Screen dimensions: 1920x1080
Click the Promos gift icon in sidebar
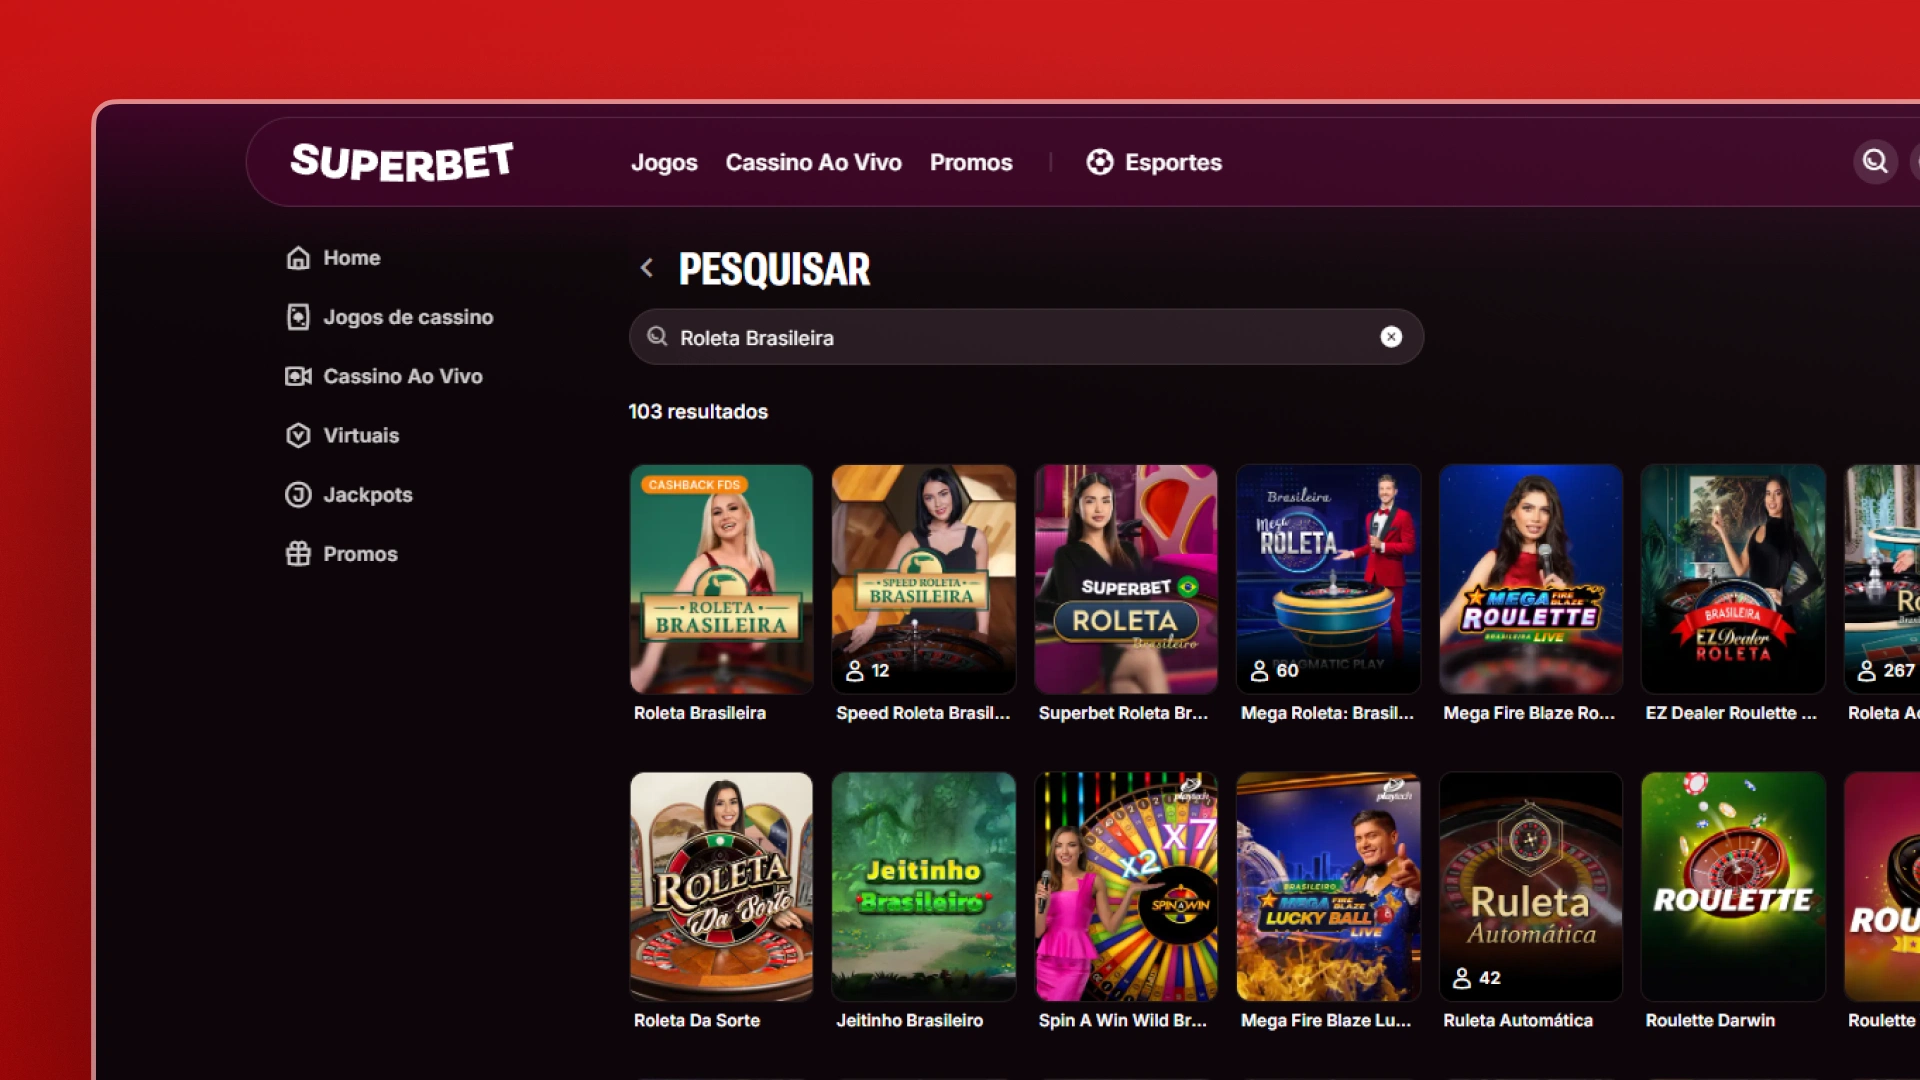coord(298,553)
